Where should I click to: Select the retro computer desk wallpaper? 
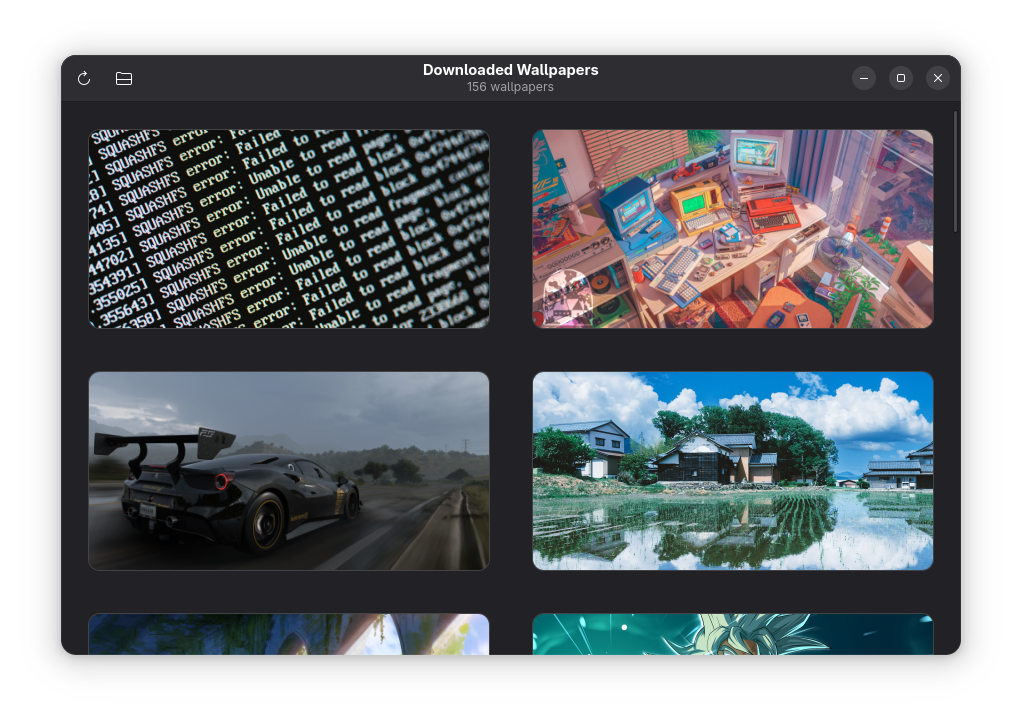click(x=733, y=229)
